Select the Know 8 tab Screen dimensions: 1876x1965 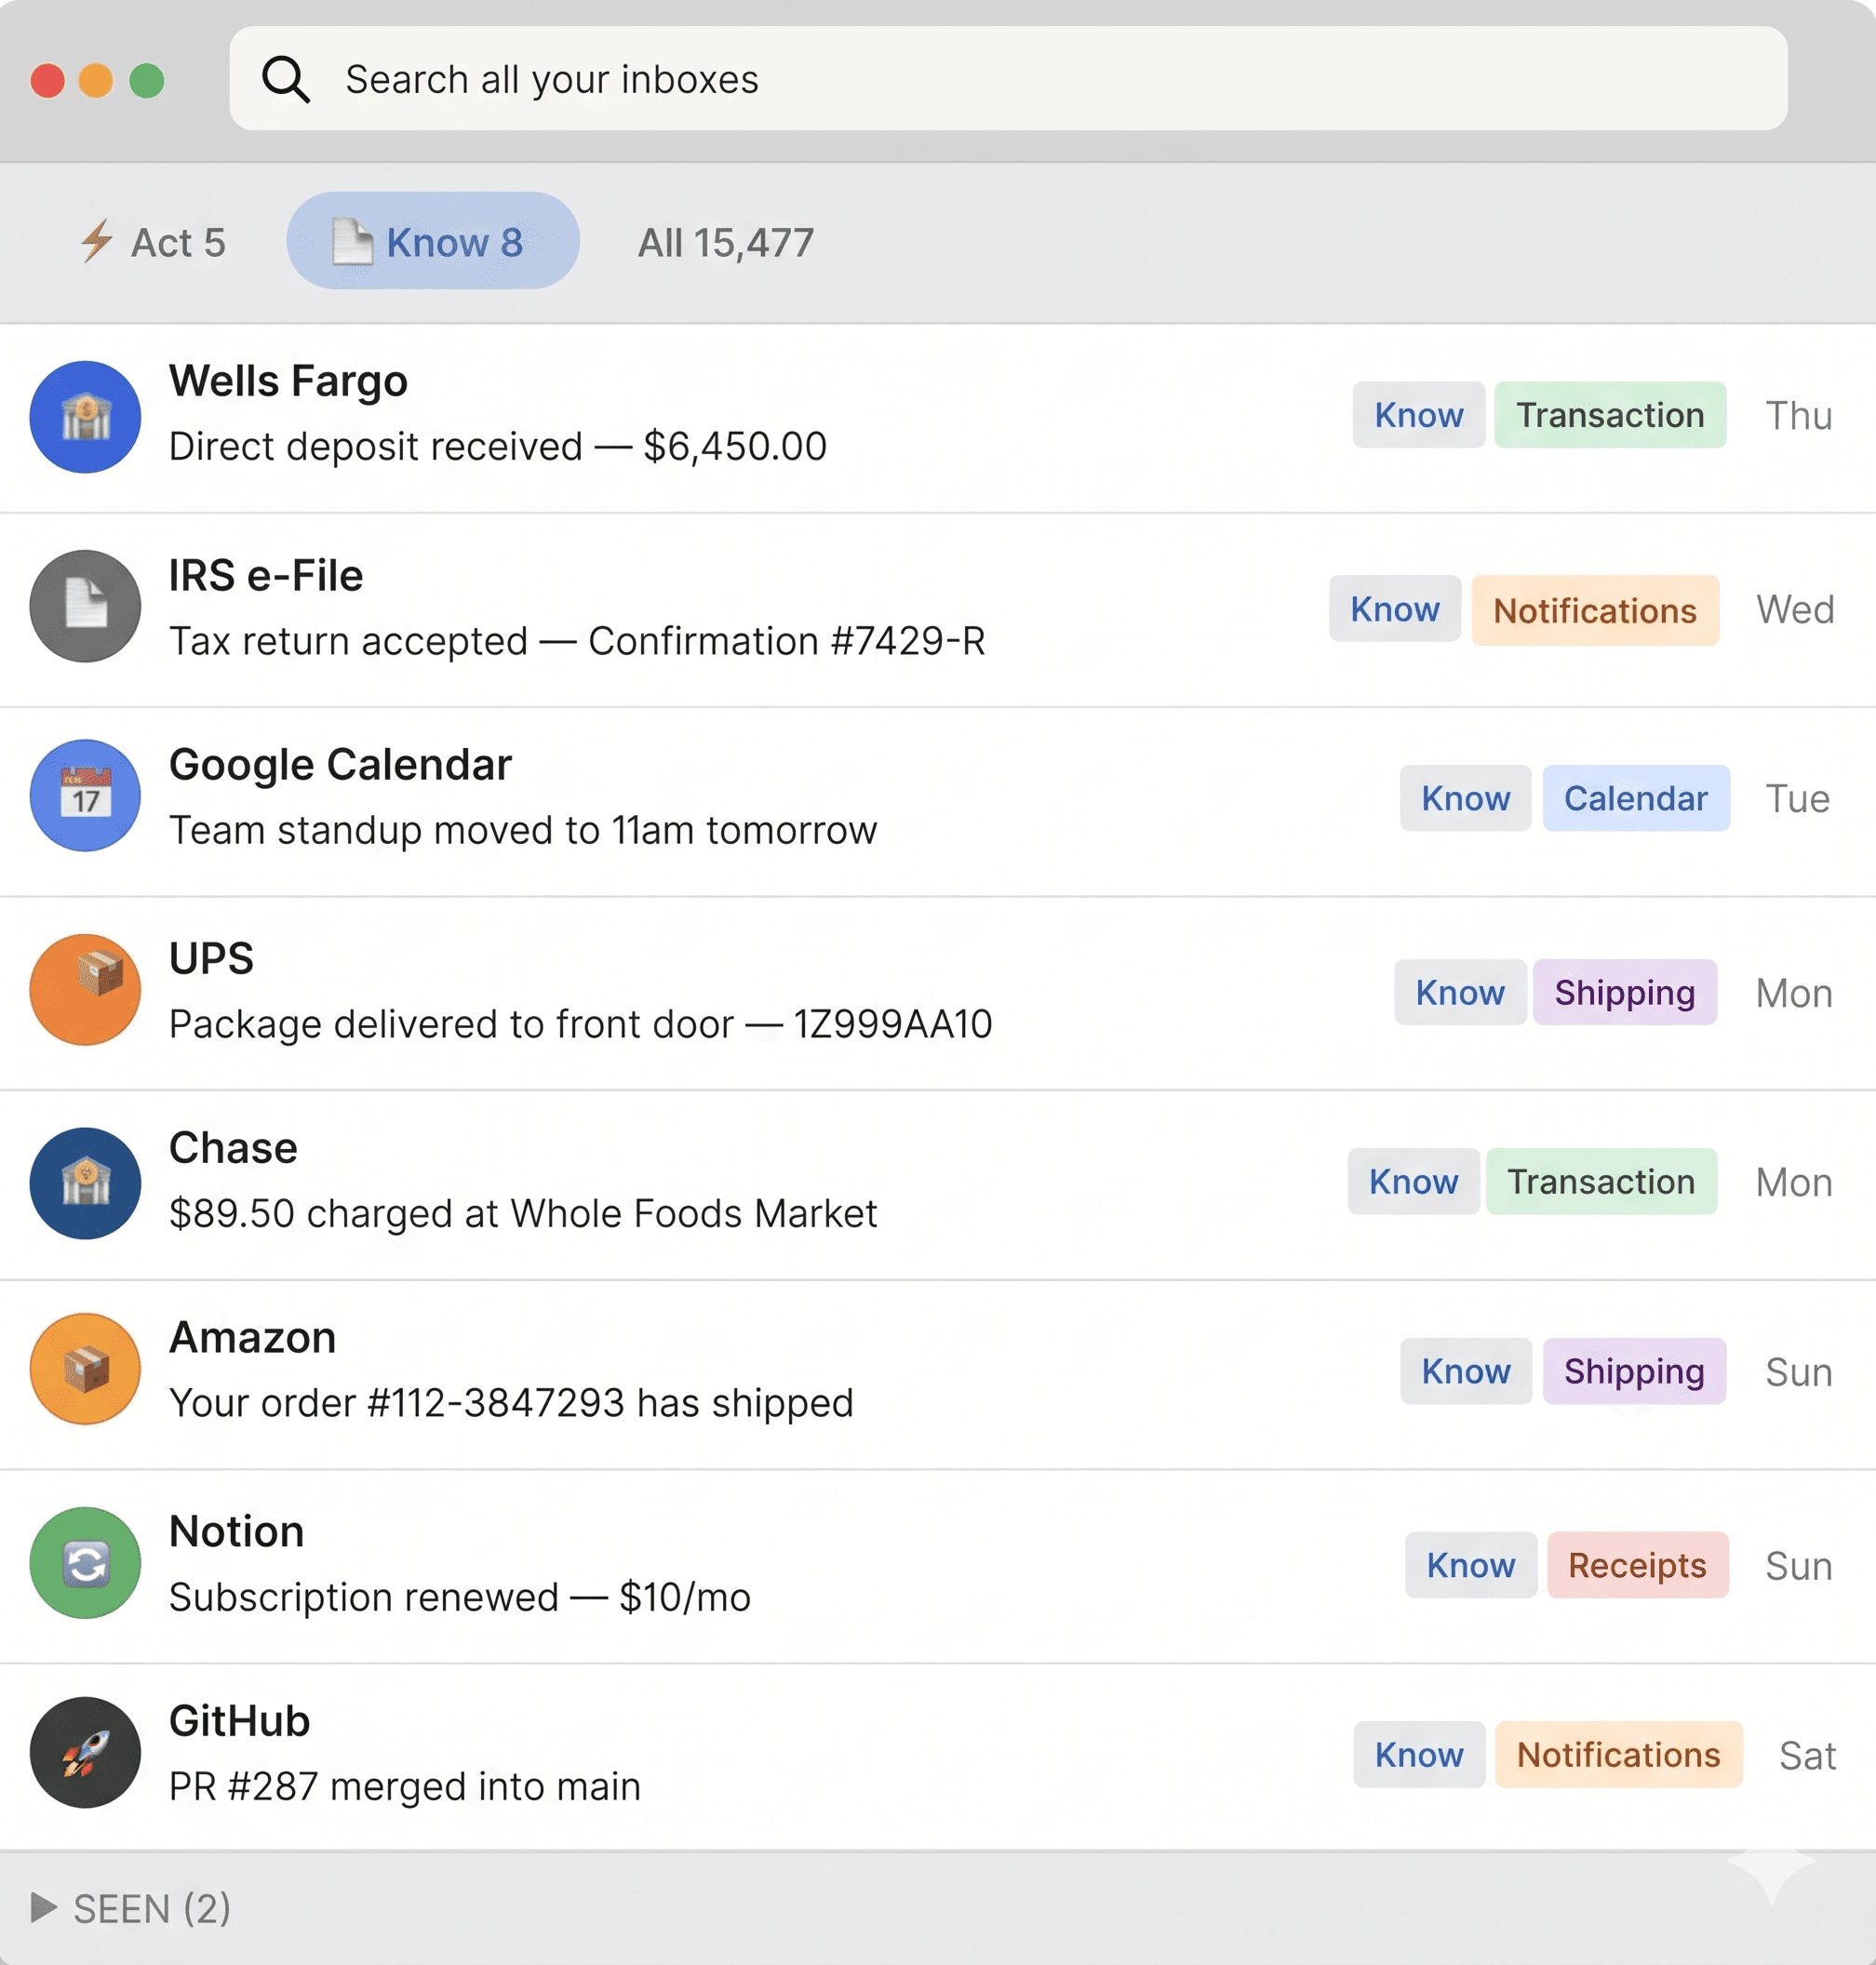(x=433, y=241)
